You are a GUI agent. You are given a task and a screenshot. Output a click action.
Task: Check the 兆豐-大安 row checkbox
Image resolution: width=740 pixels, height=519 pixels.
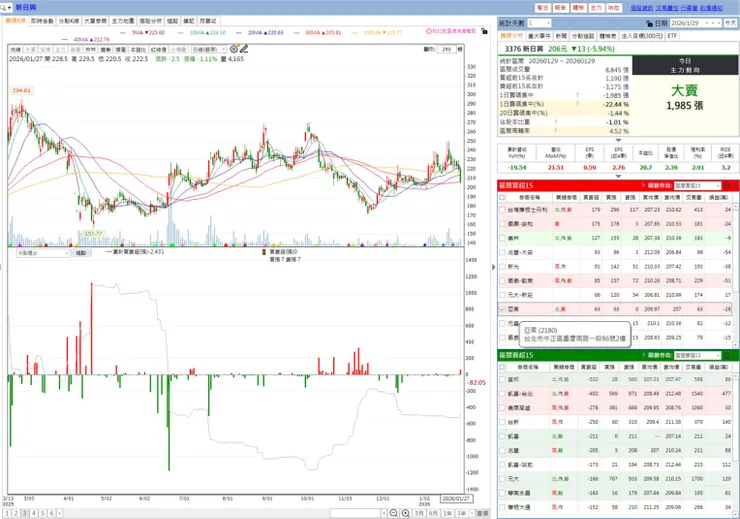pos(502,252)
